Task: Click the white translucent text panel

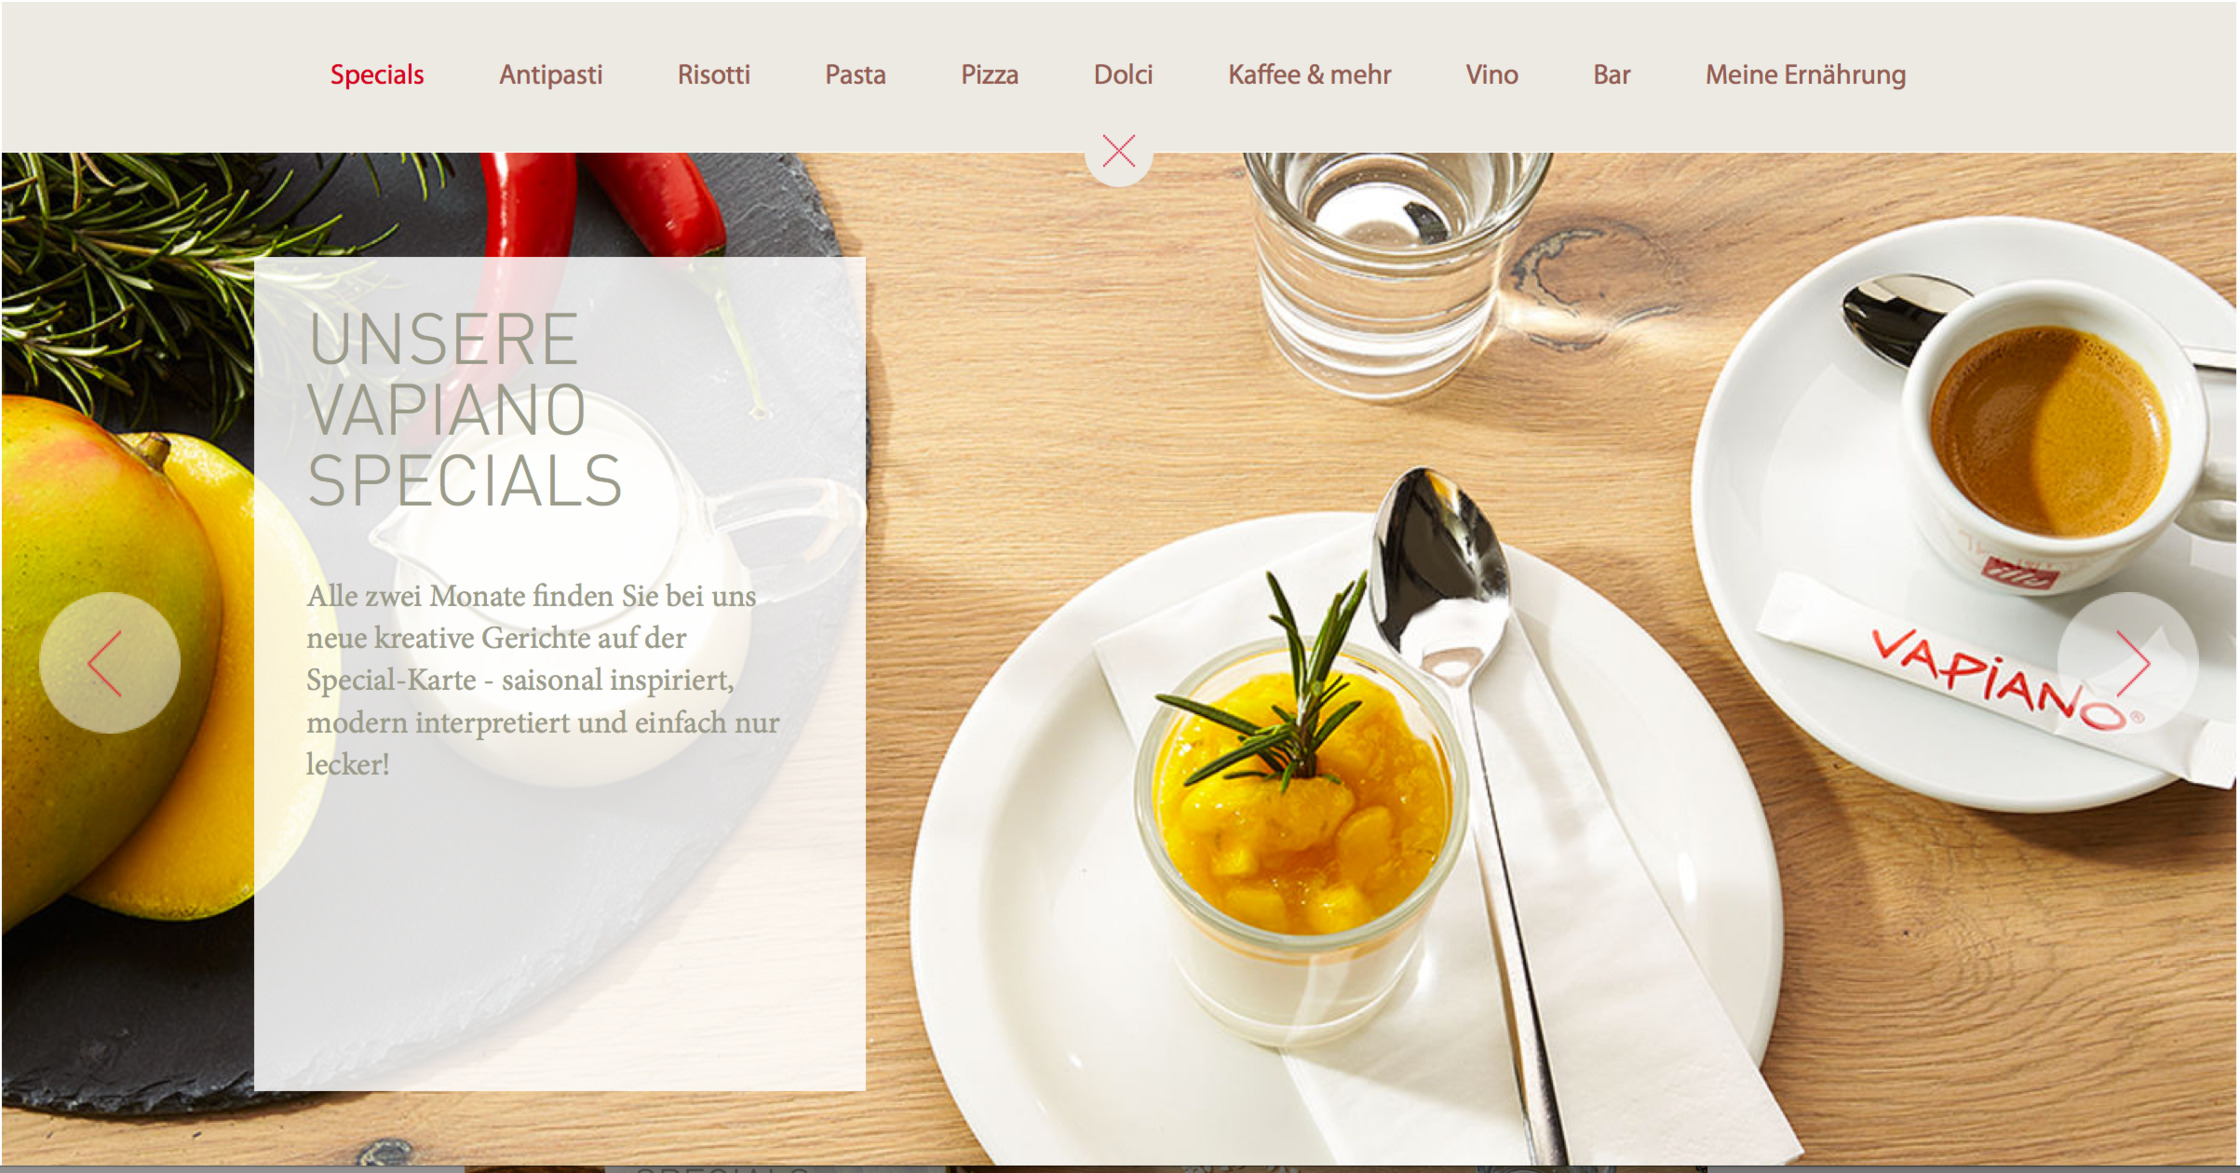Action: (560, 673)
